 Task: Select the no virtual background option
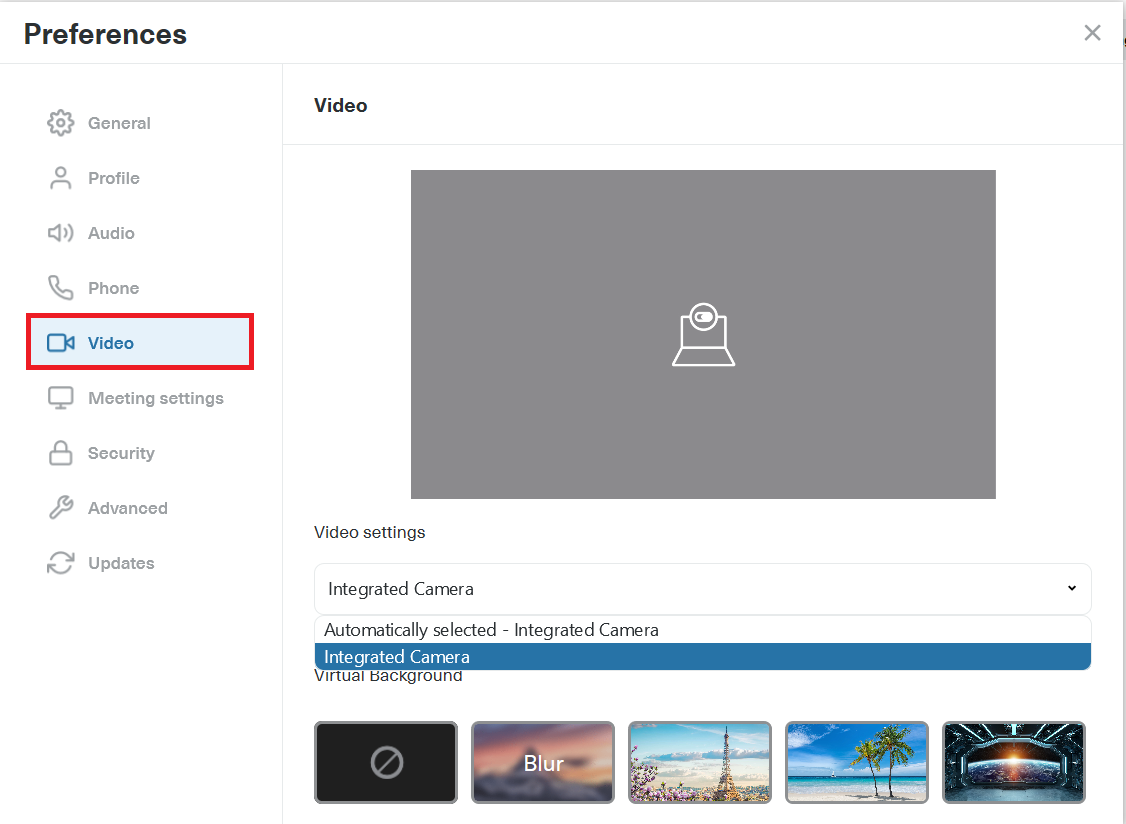pos(386,763)
